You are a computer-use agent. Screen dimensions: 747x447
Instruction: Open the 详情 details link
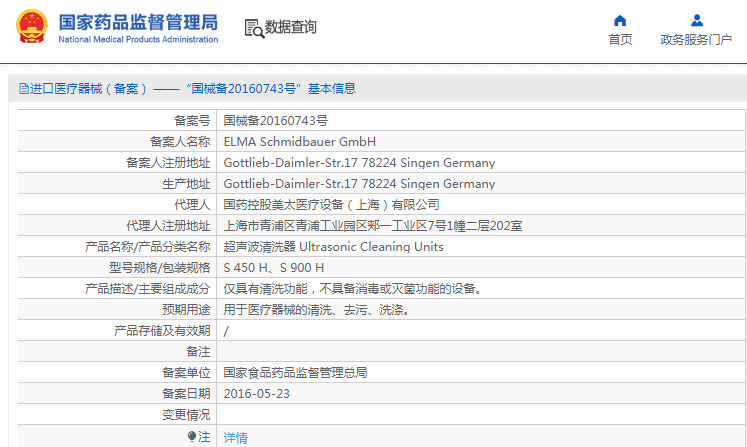235,437
